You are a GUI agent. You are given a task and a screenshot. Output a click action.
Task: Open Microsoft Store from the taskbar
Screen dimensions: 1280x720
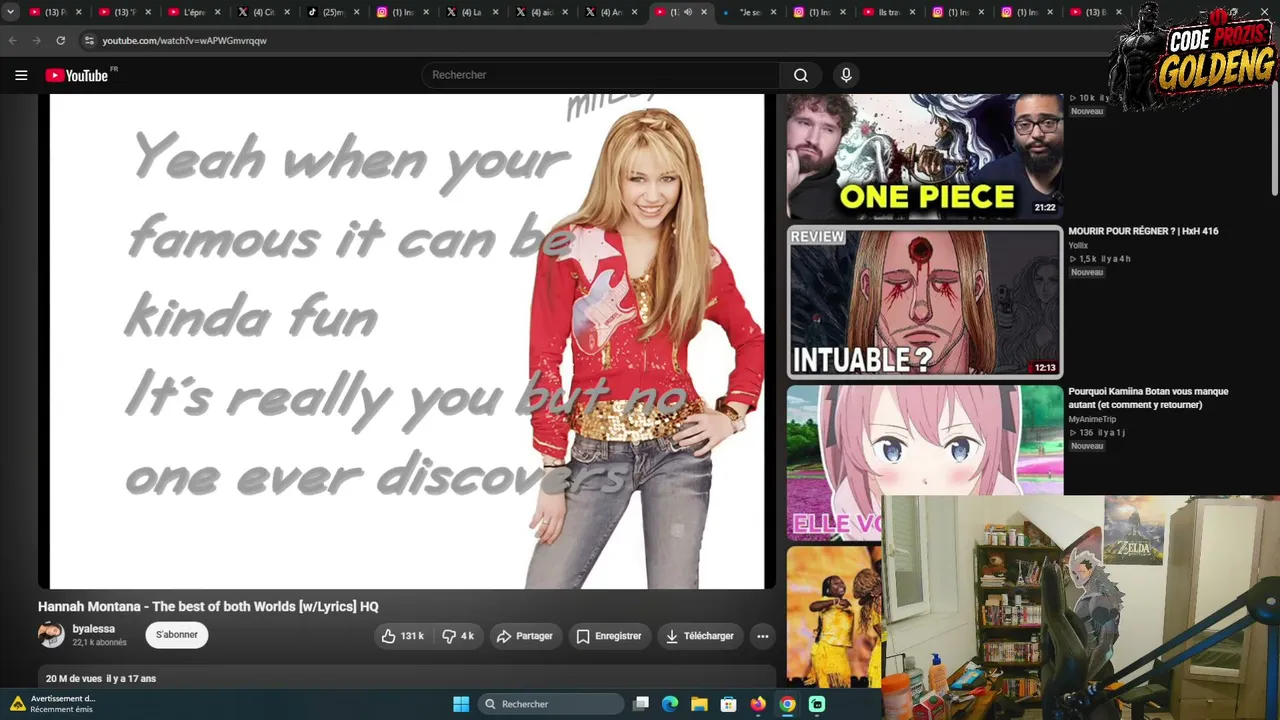[x=729, y=704]
